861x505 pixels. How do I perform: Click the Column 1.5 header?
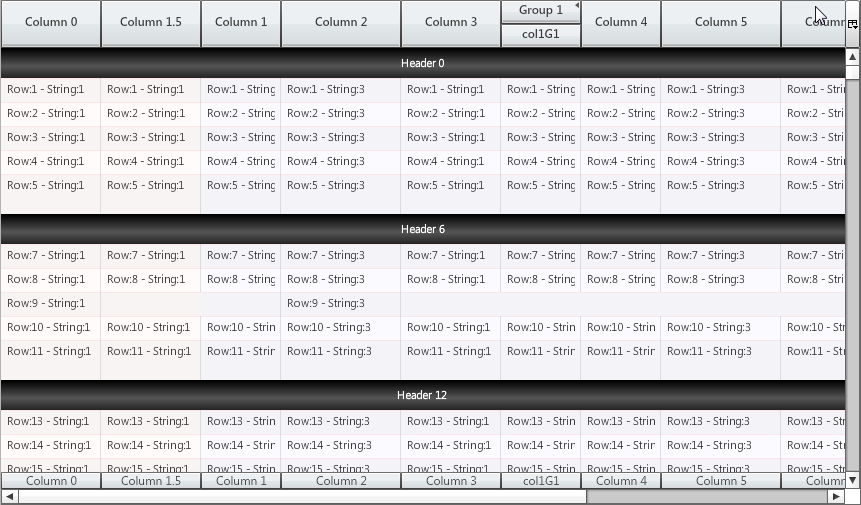tap(151, 22)
